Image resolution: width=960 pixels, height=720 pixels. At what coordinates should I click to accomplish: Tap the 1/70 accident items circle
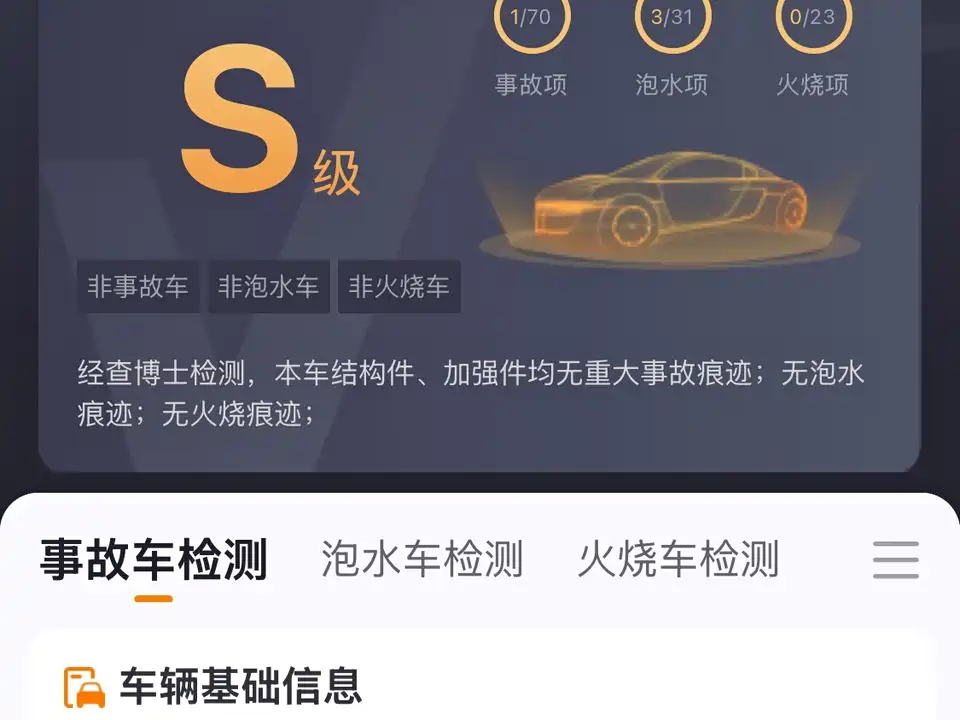531,18
